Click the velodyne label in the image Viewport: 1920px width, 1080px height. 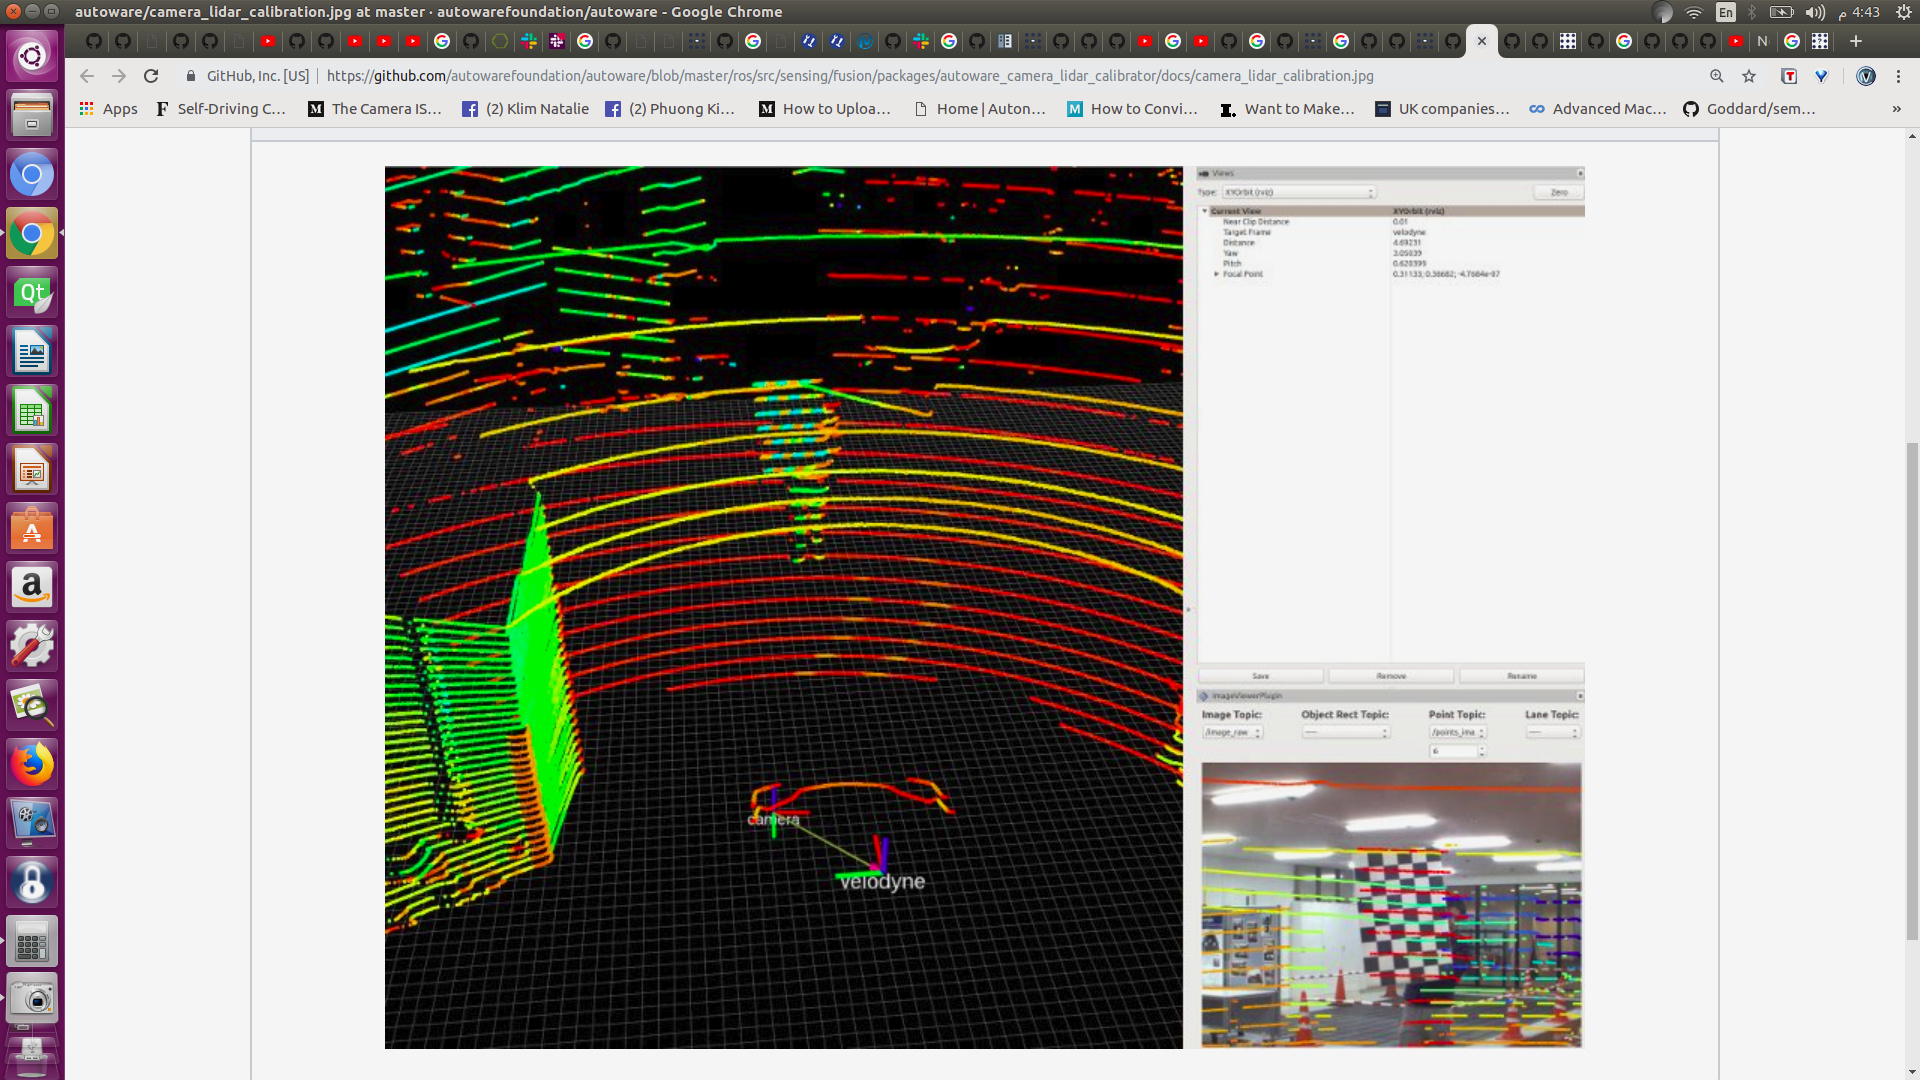(882, 882)
